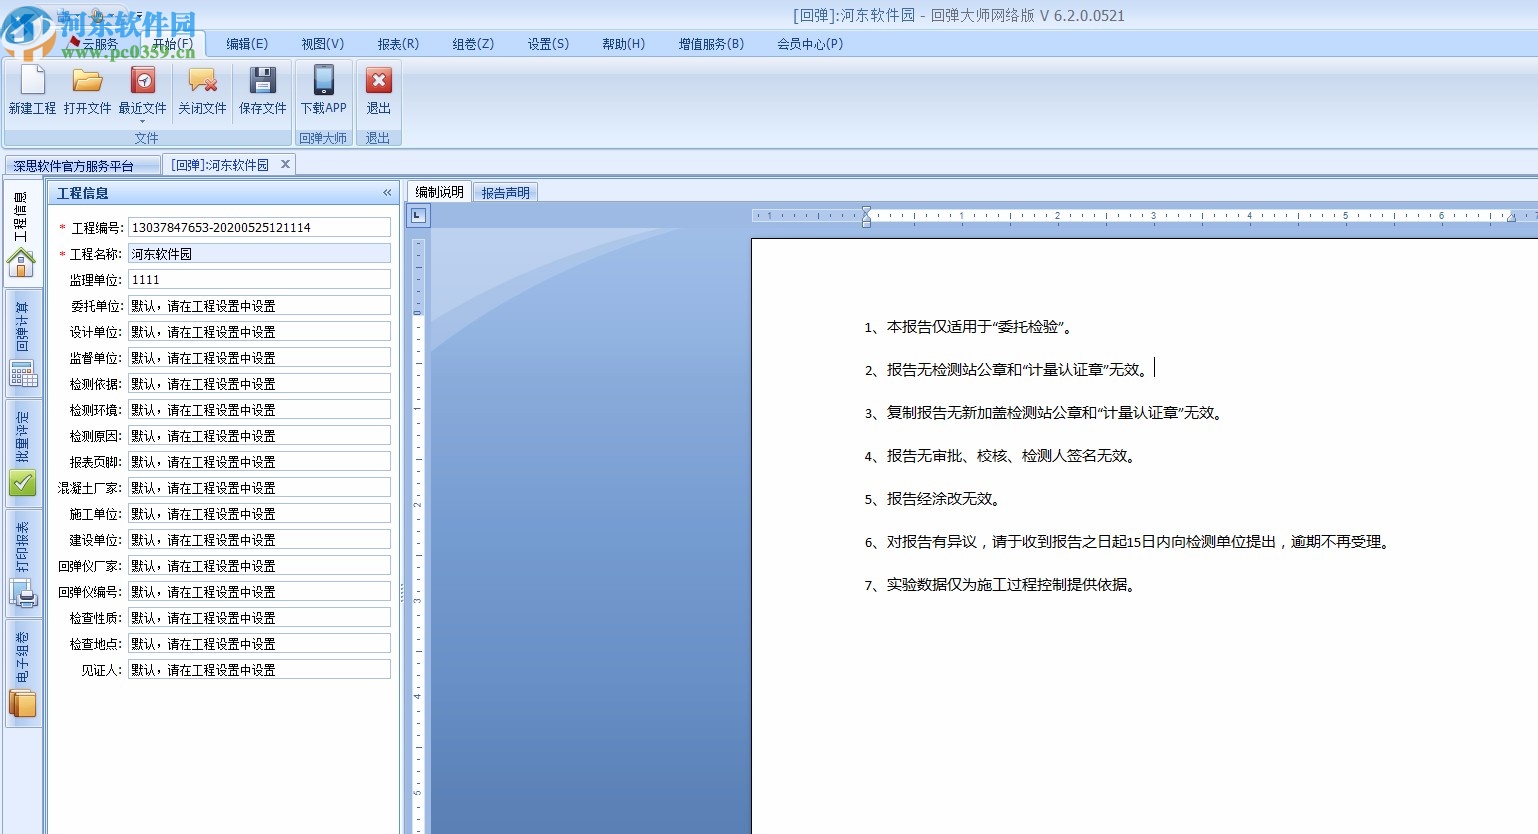Click the 工程编号 input field
This screenshot has height=834, width=1538.
[259, 228]
